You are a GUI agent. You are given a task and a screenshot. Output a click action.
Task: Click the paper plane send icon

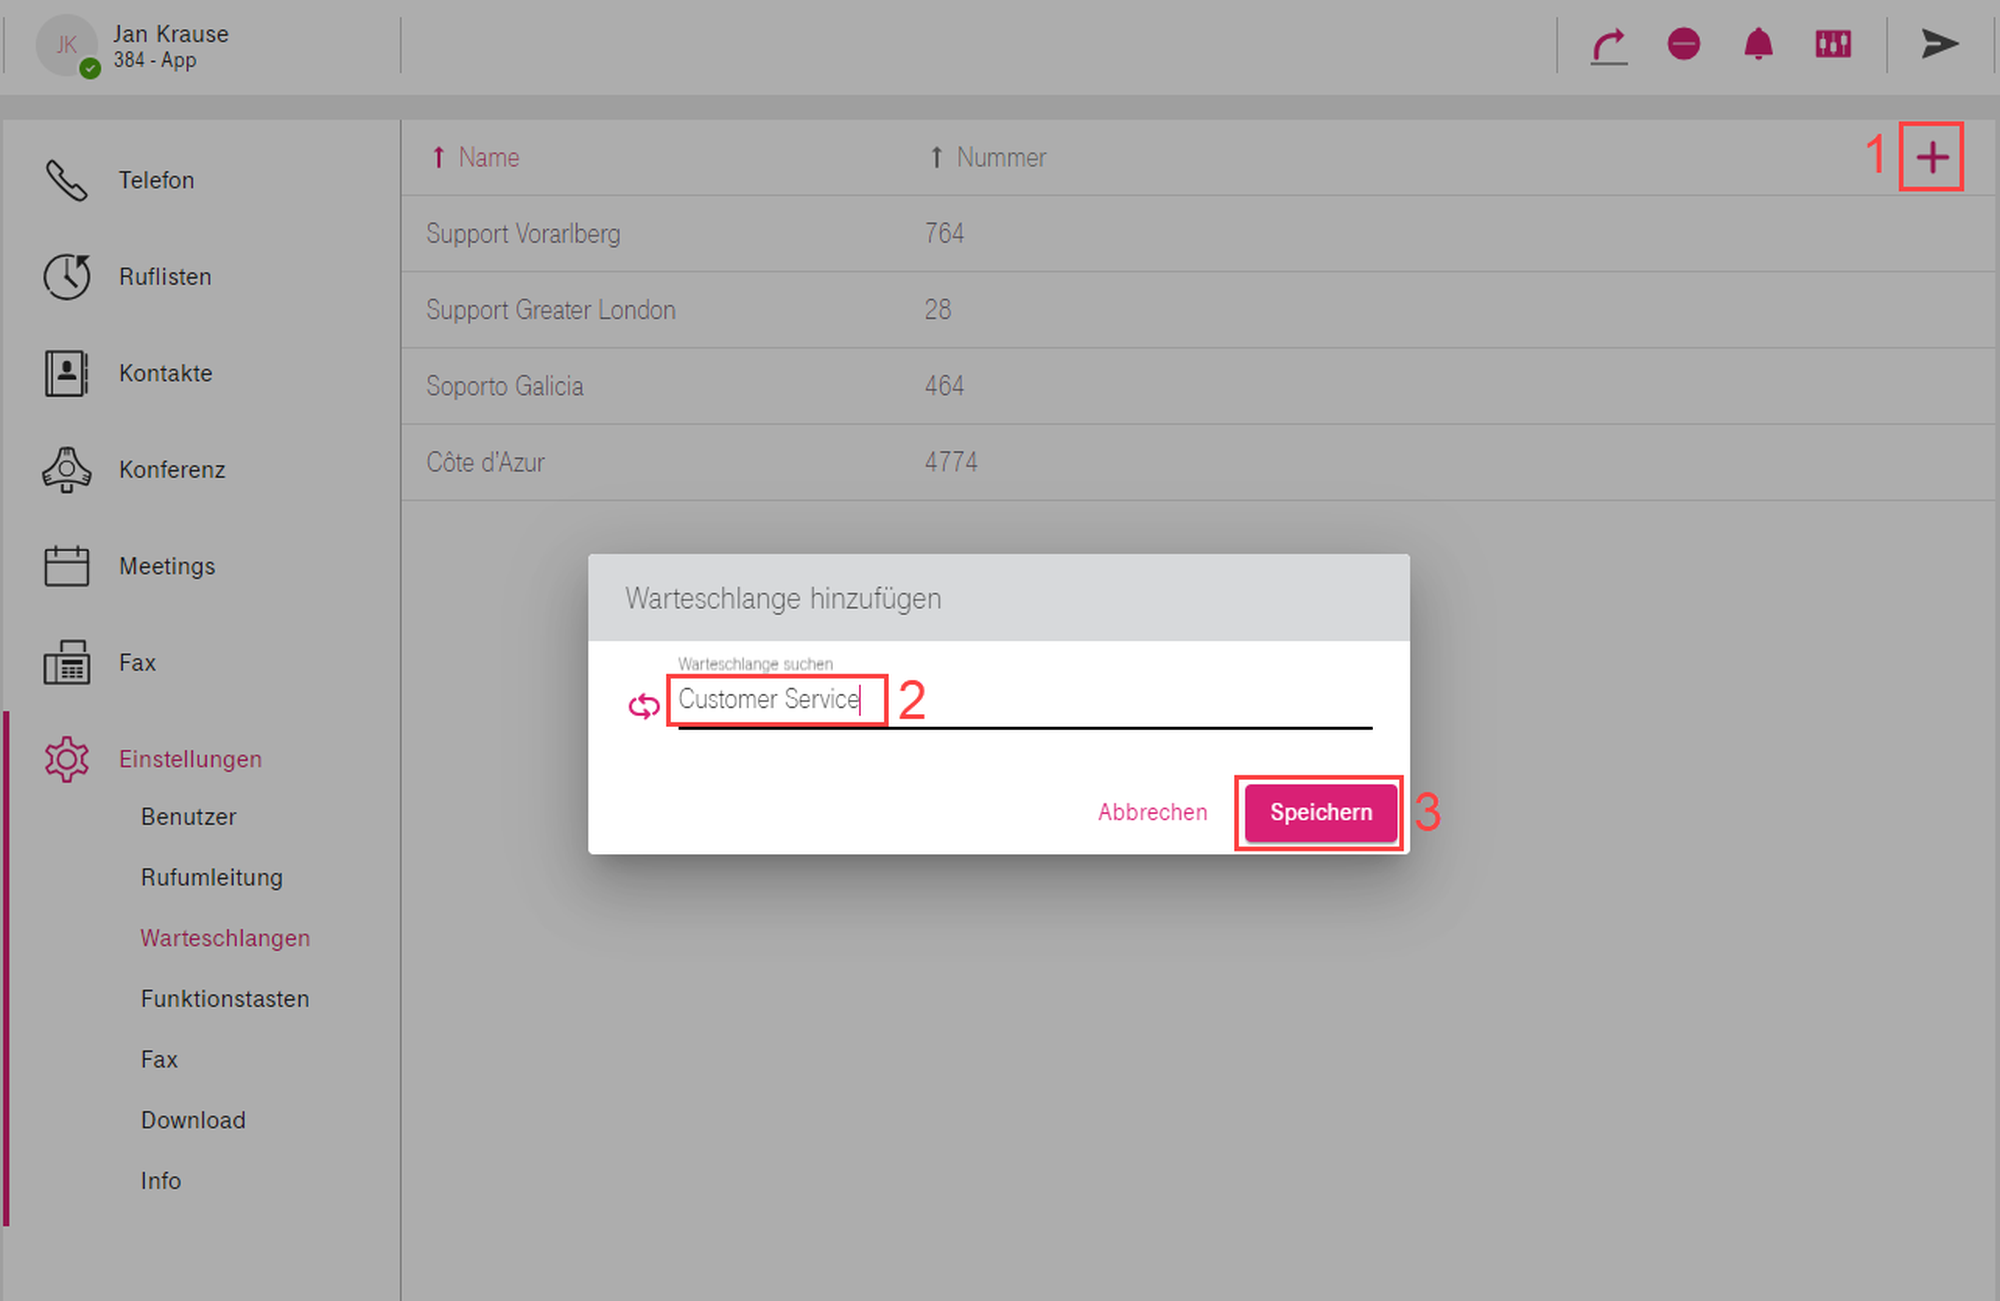click(1939, 44)
